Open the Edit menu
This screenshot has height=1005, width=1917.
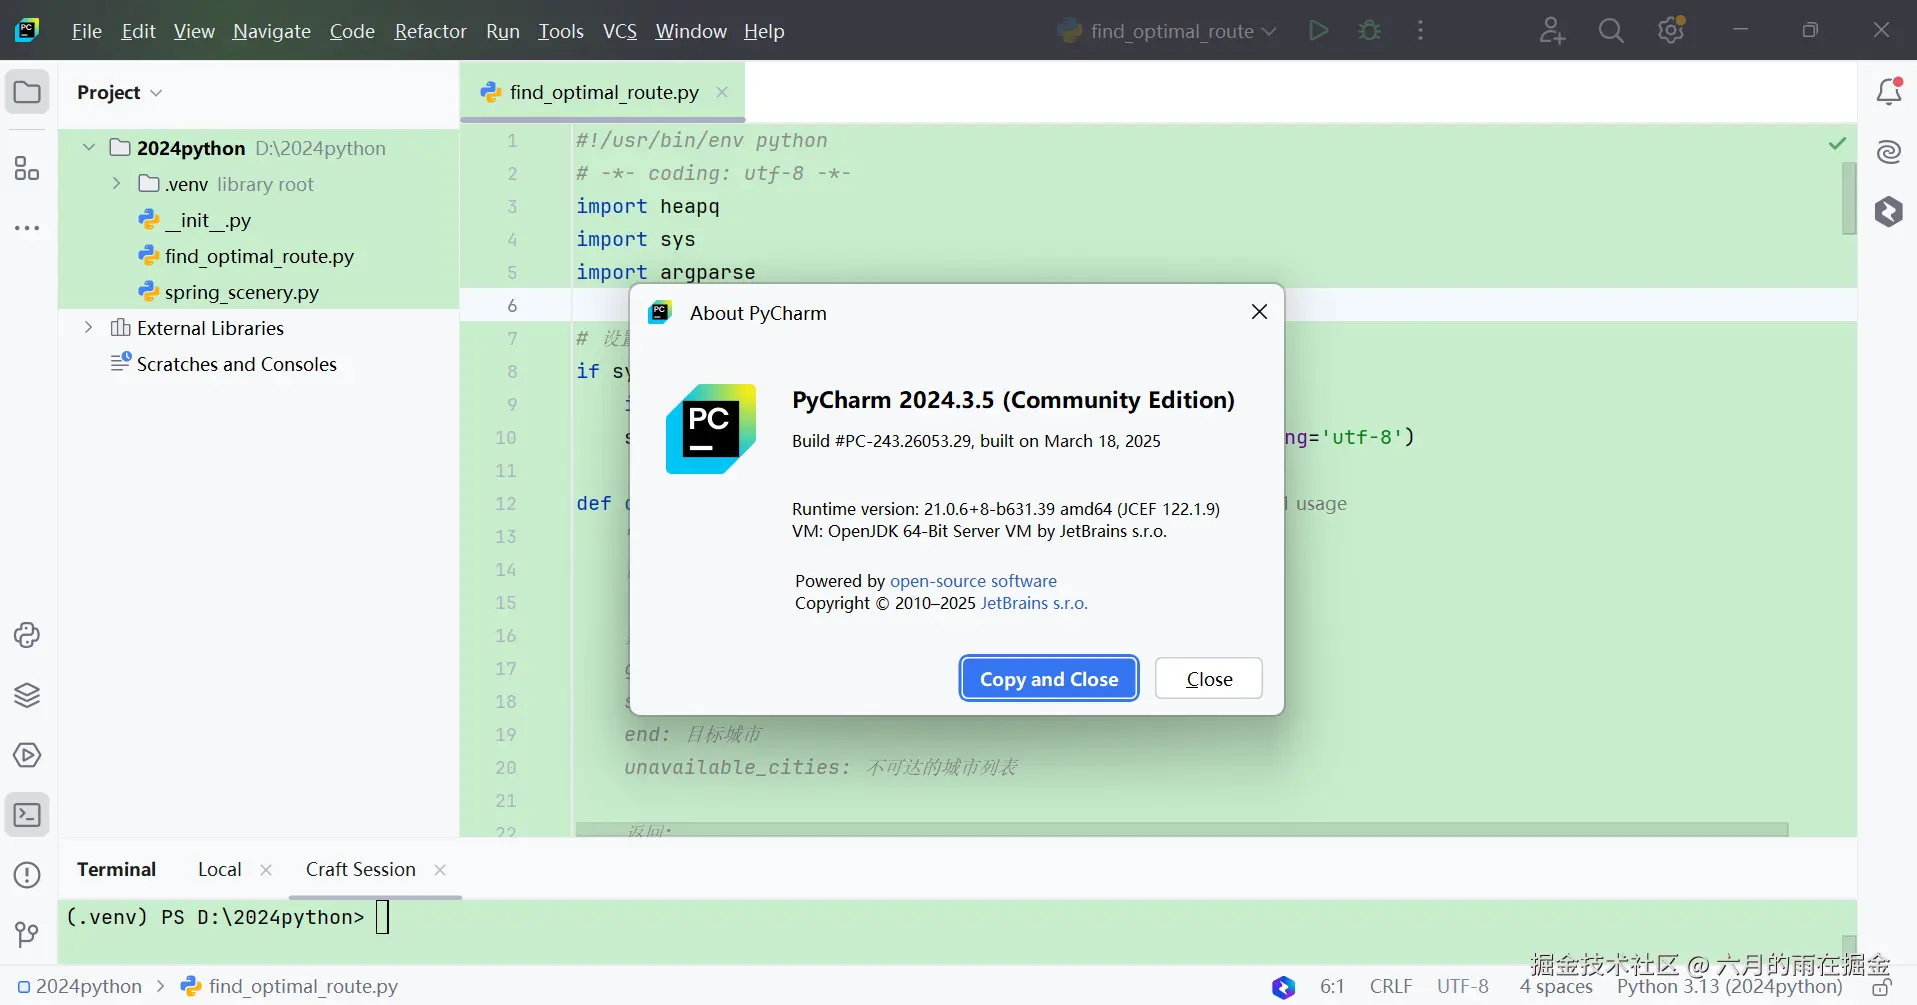pos(138,31)
